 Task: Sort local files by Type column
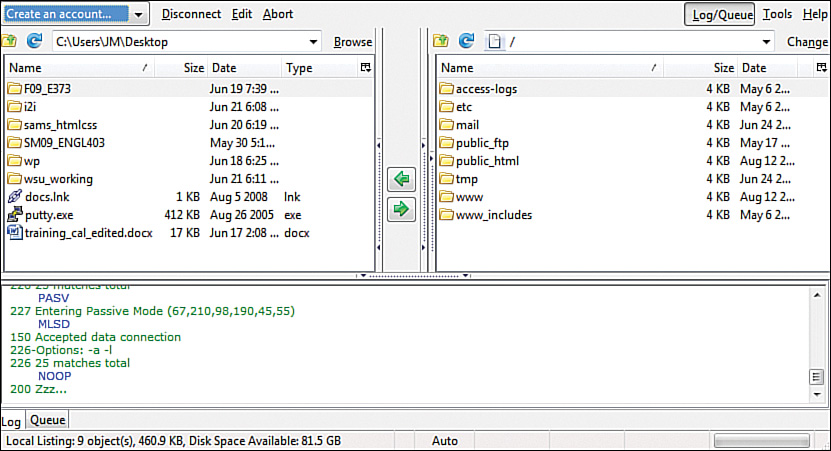(x=320, y=68)
